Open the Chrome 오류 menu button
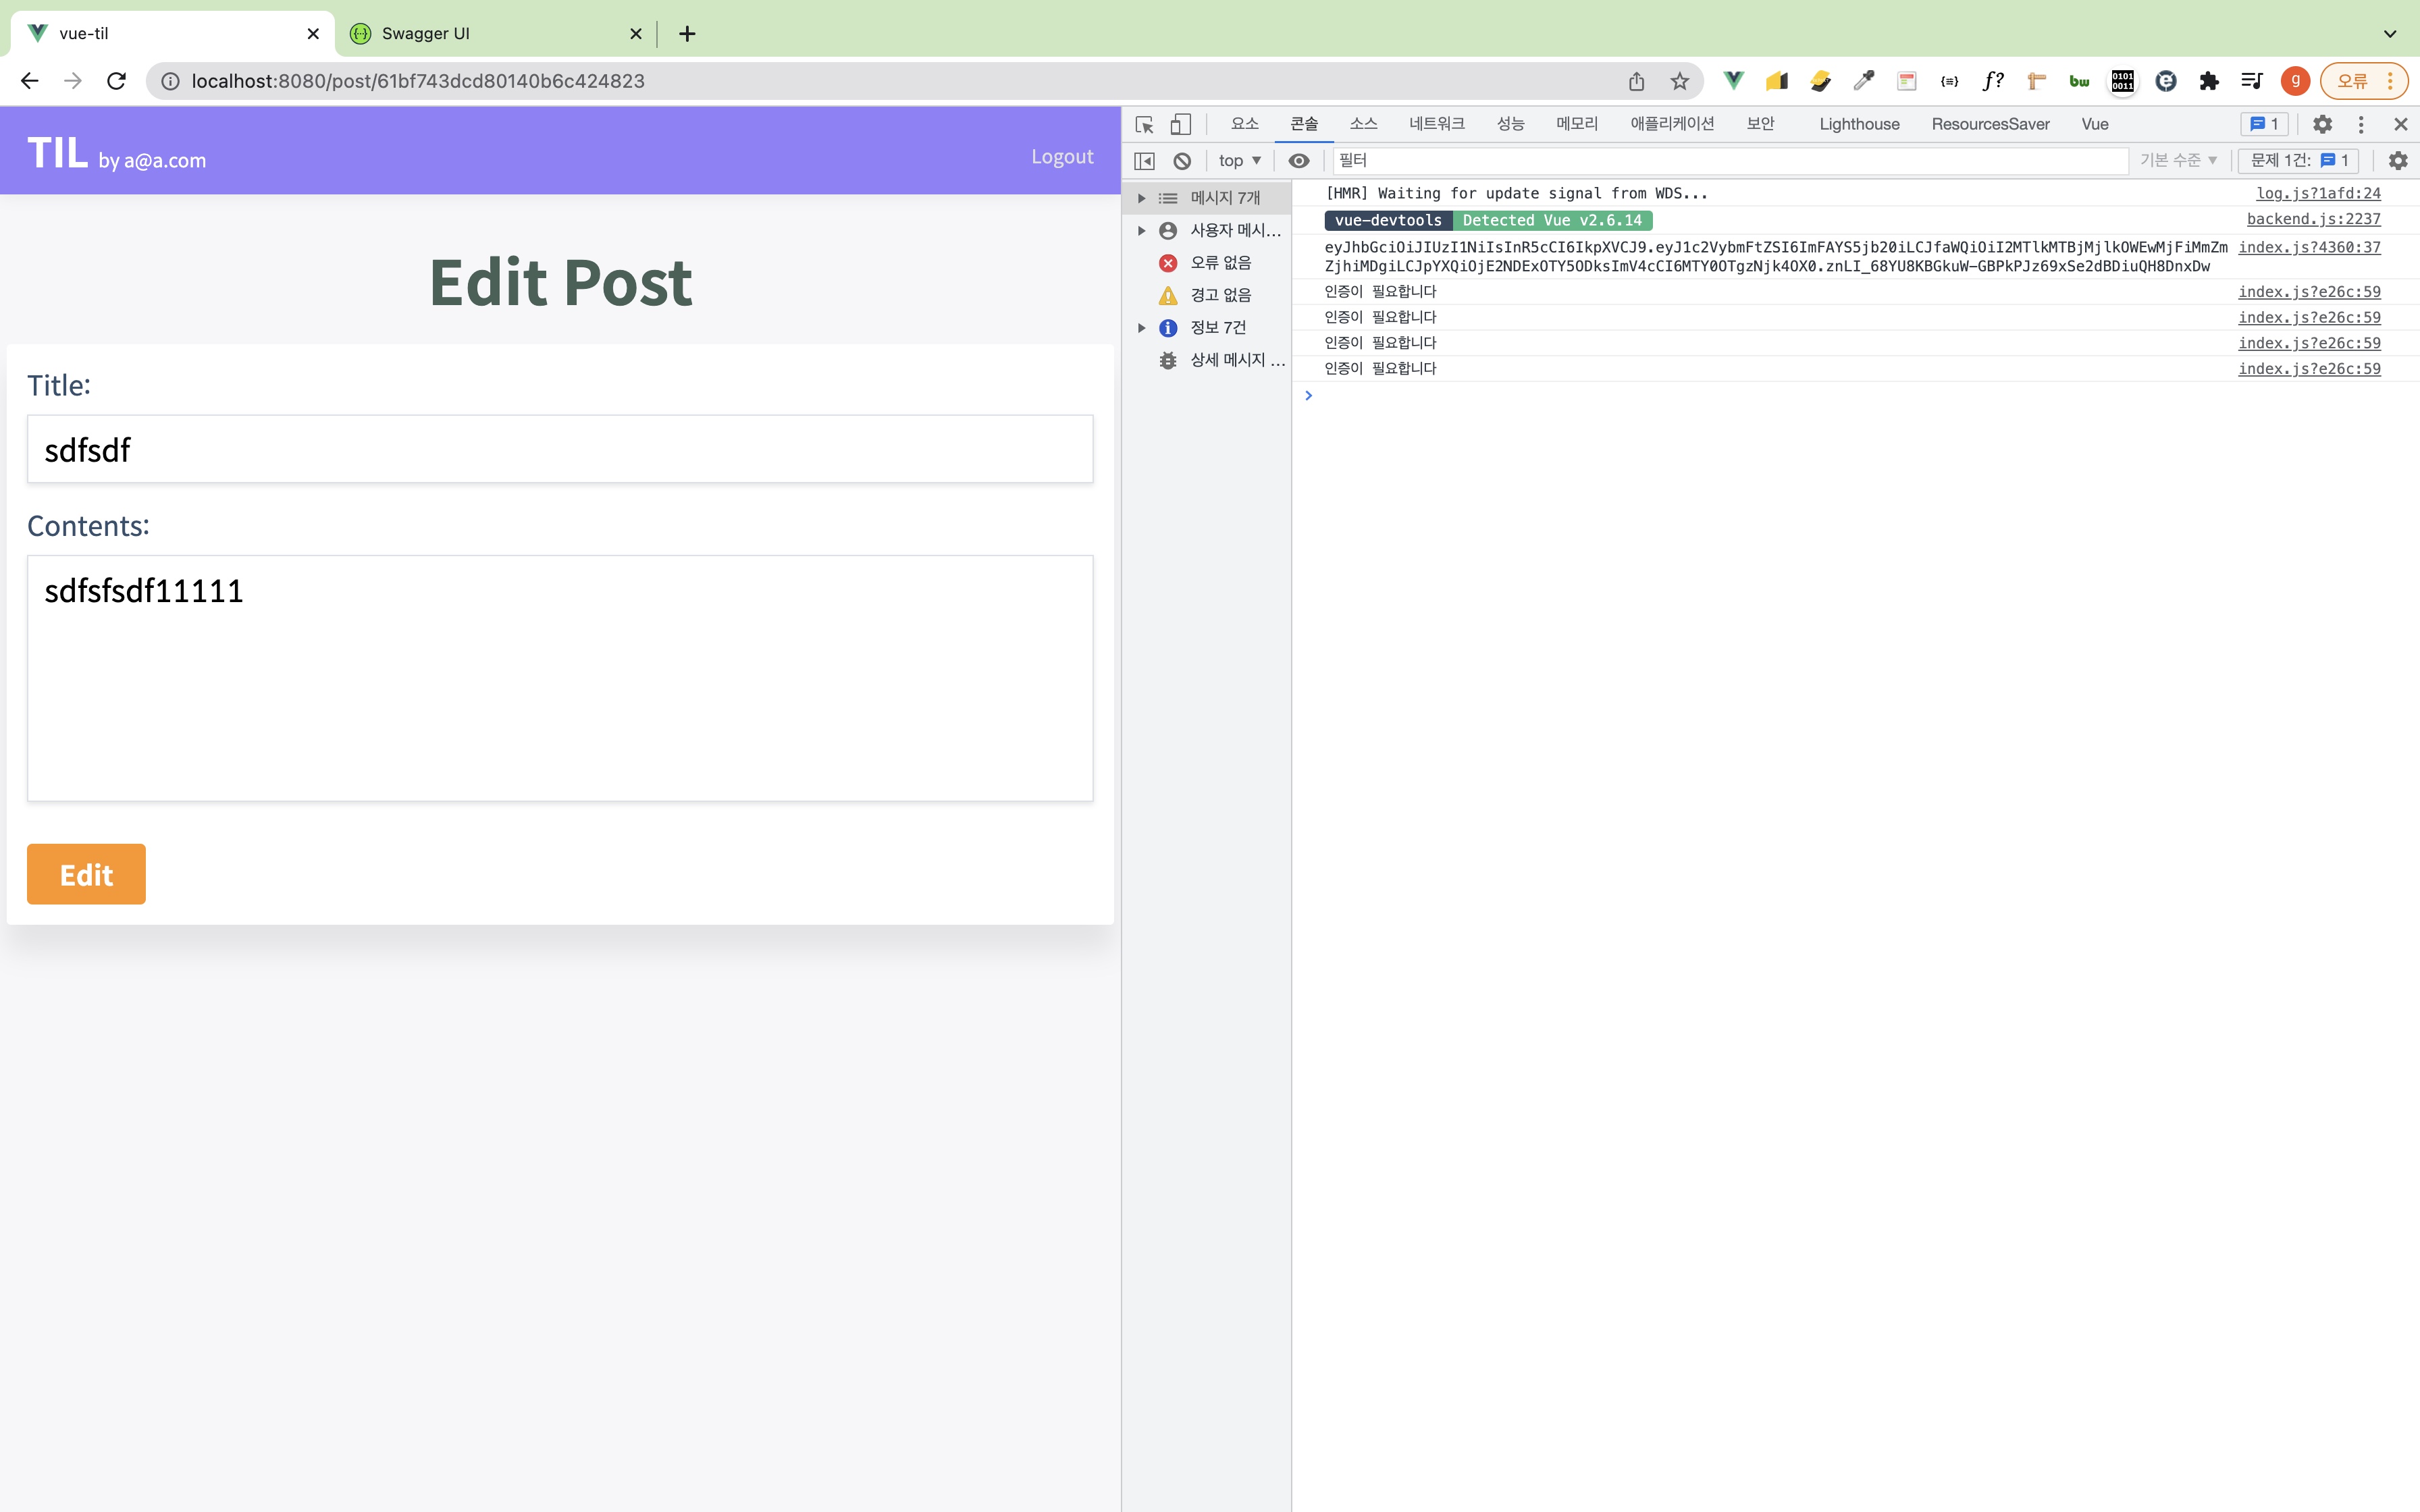 point(2363,81)
